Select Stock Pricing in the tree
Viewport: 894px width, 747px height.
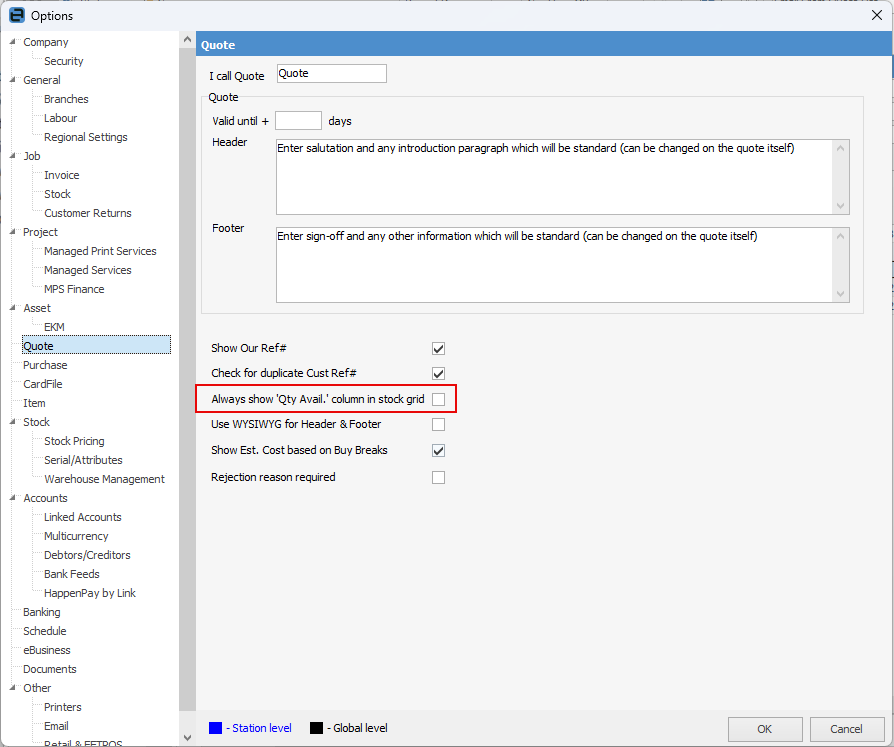(x=74, y=441)
